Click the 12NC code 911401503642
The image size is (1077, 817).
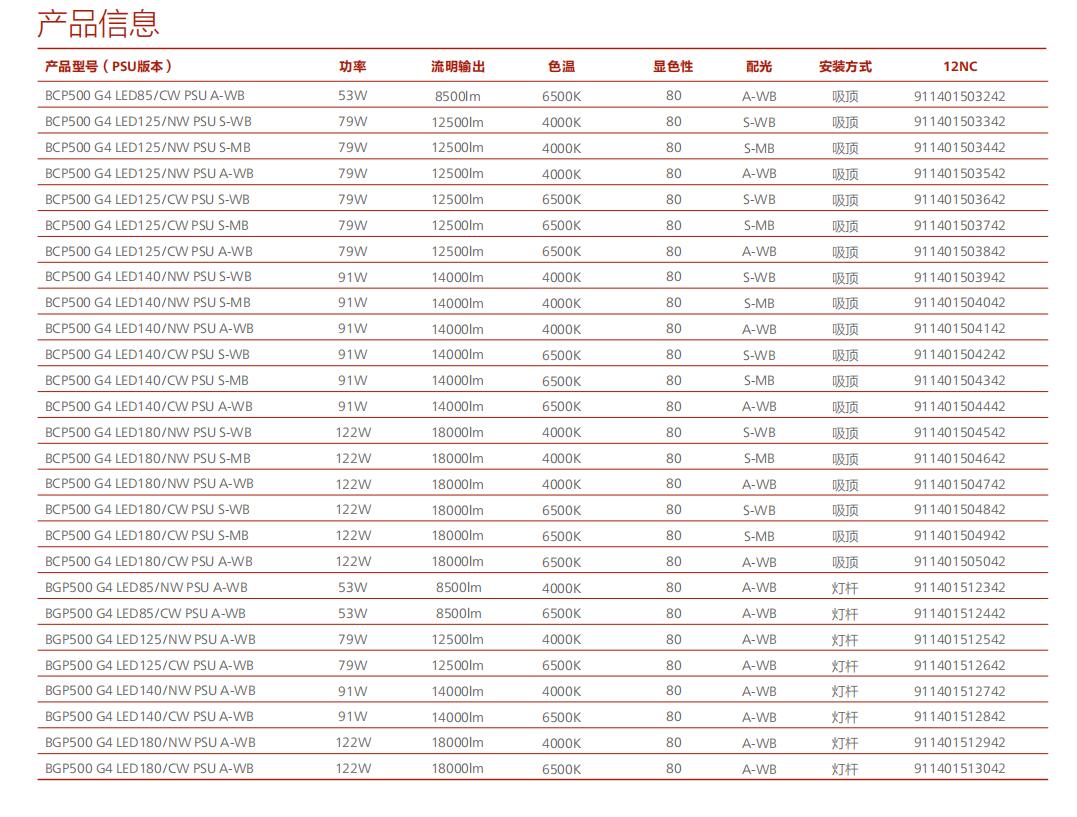pos(959,199)
